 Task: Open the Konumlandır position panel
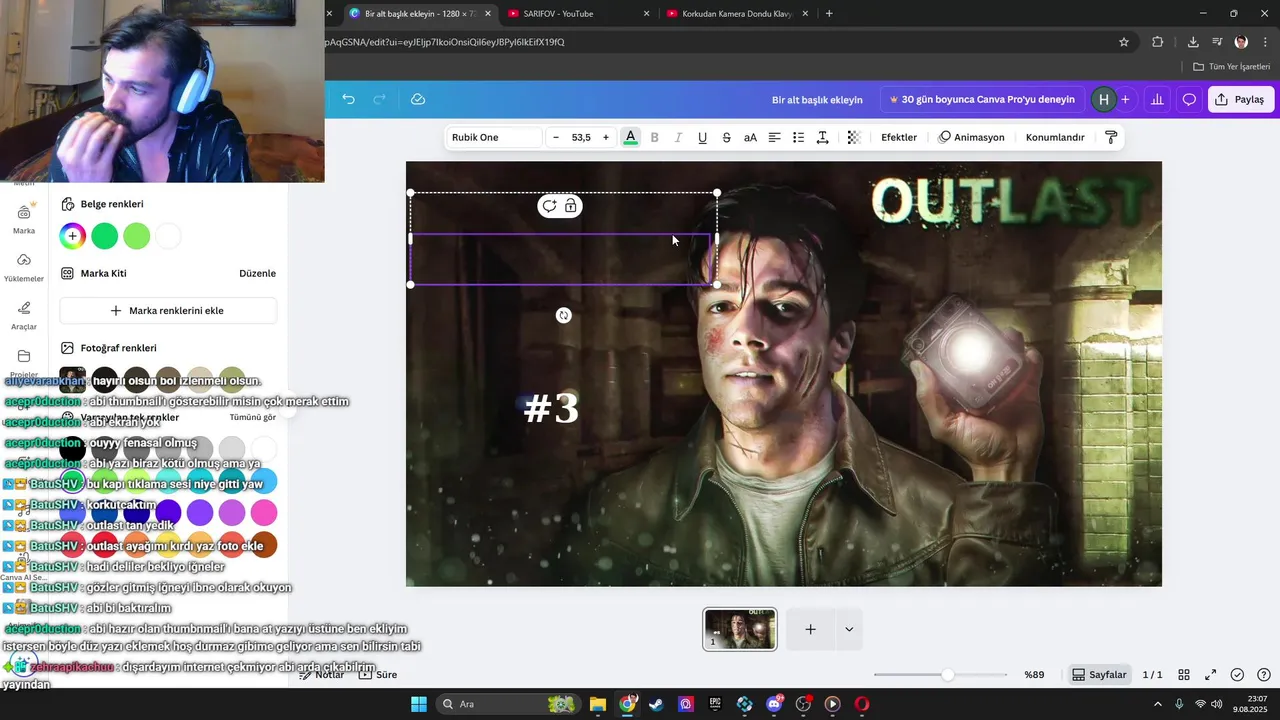(1055, 137)
